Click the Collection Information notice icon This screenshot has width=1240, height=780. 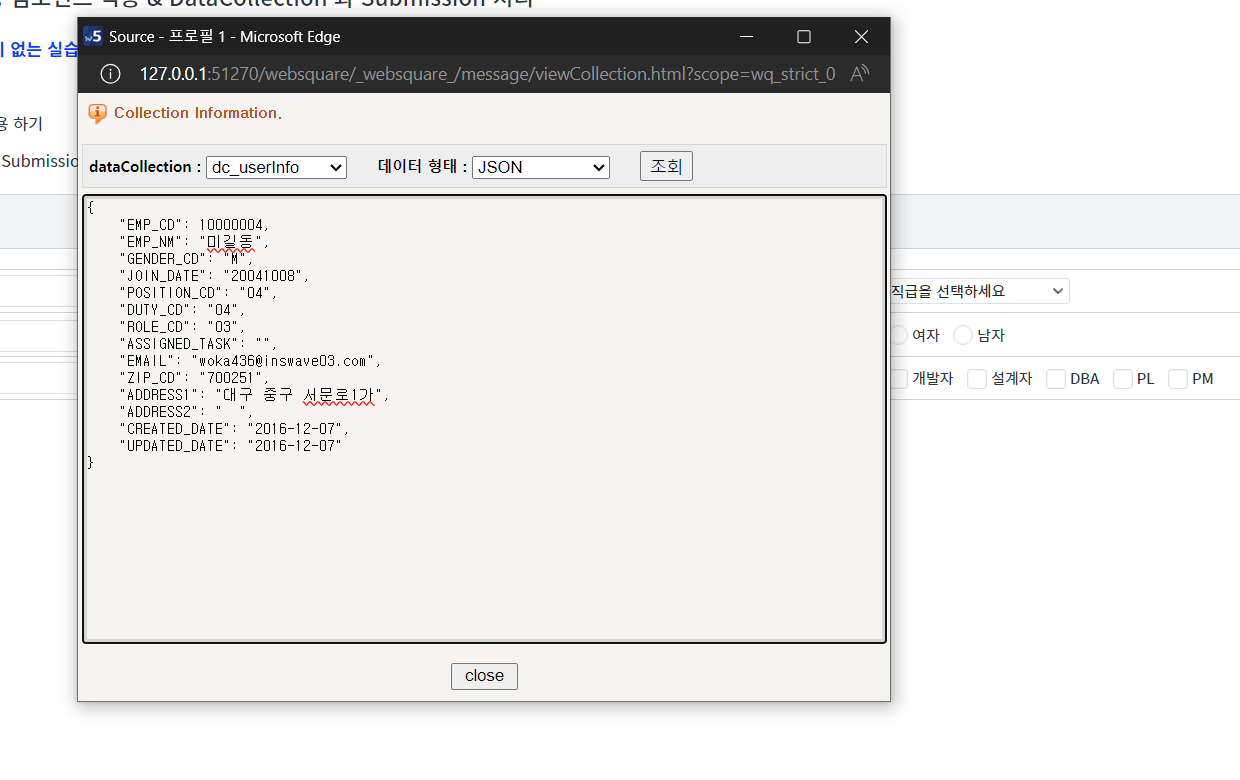click(x=97, y=113)
